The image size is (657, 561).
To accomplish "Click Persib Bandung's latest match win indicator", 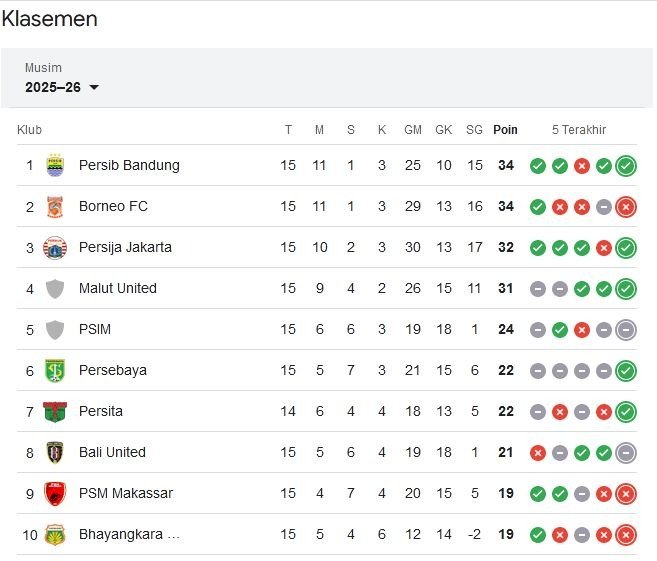I will (626, 166).
